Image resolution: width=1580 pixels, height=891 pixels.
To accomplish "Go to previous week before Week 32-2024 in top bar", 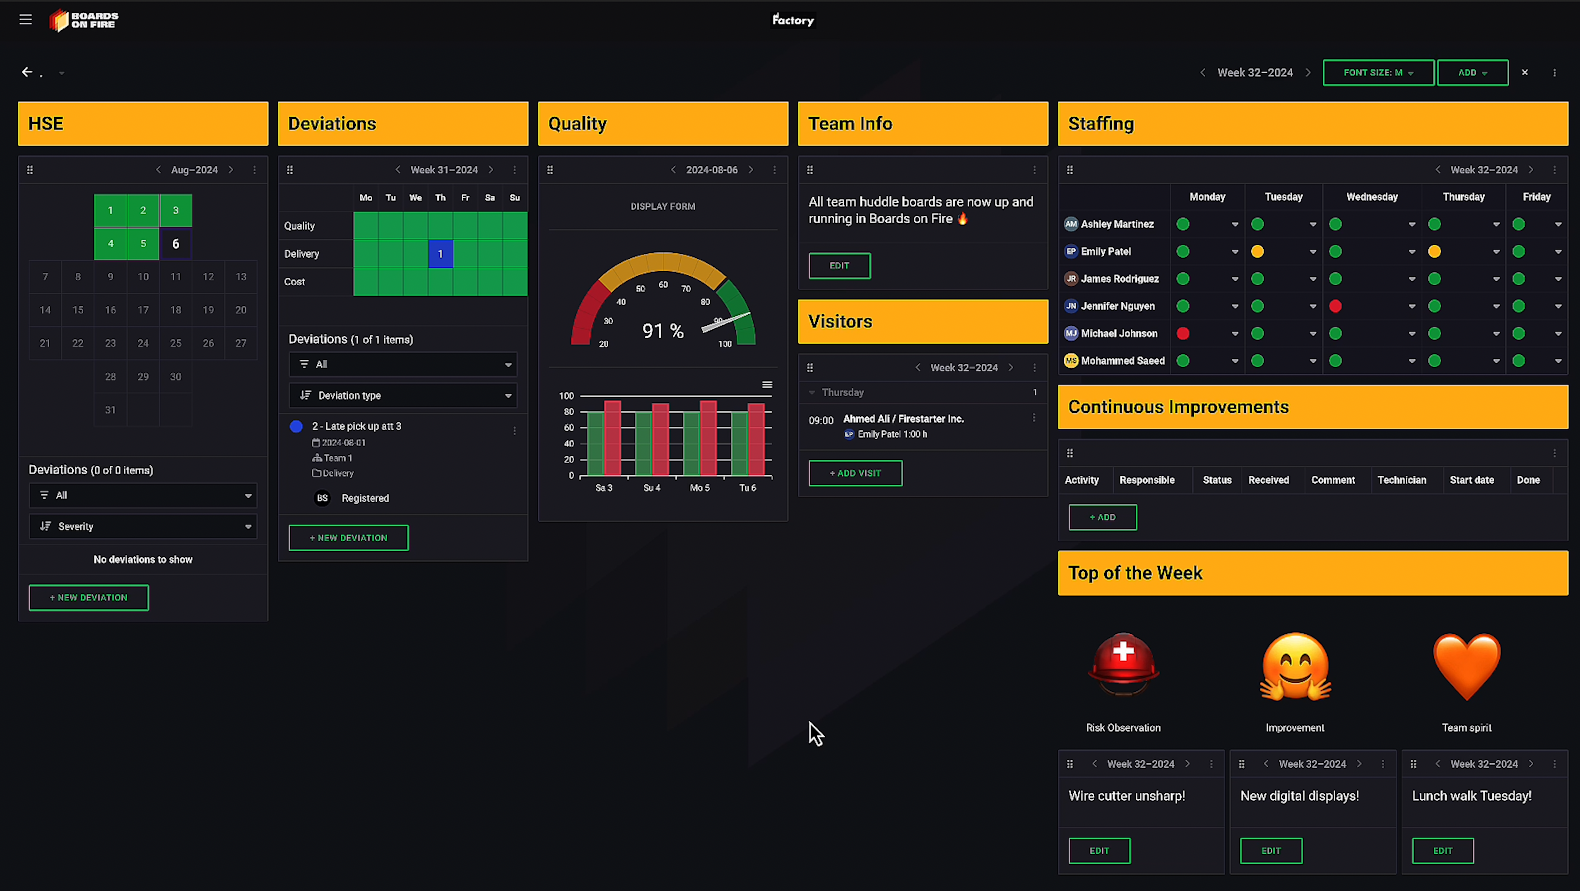I will click(x=1202, y=73).
